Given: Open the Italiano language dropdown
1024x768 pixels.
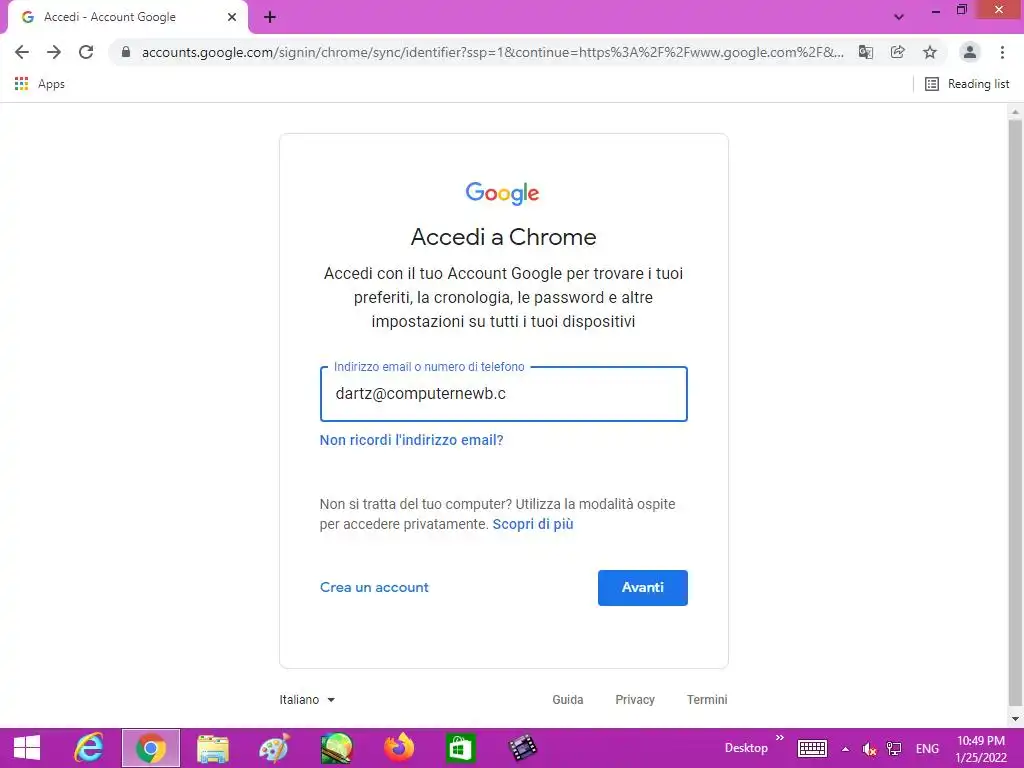Looking at the screenshot, I should pyautogui.click(x=307, y=699).
